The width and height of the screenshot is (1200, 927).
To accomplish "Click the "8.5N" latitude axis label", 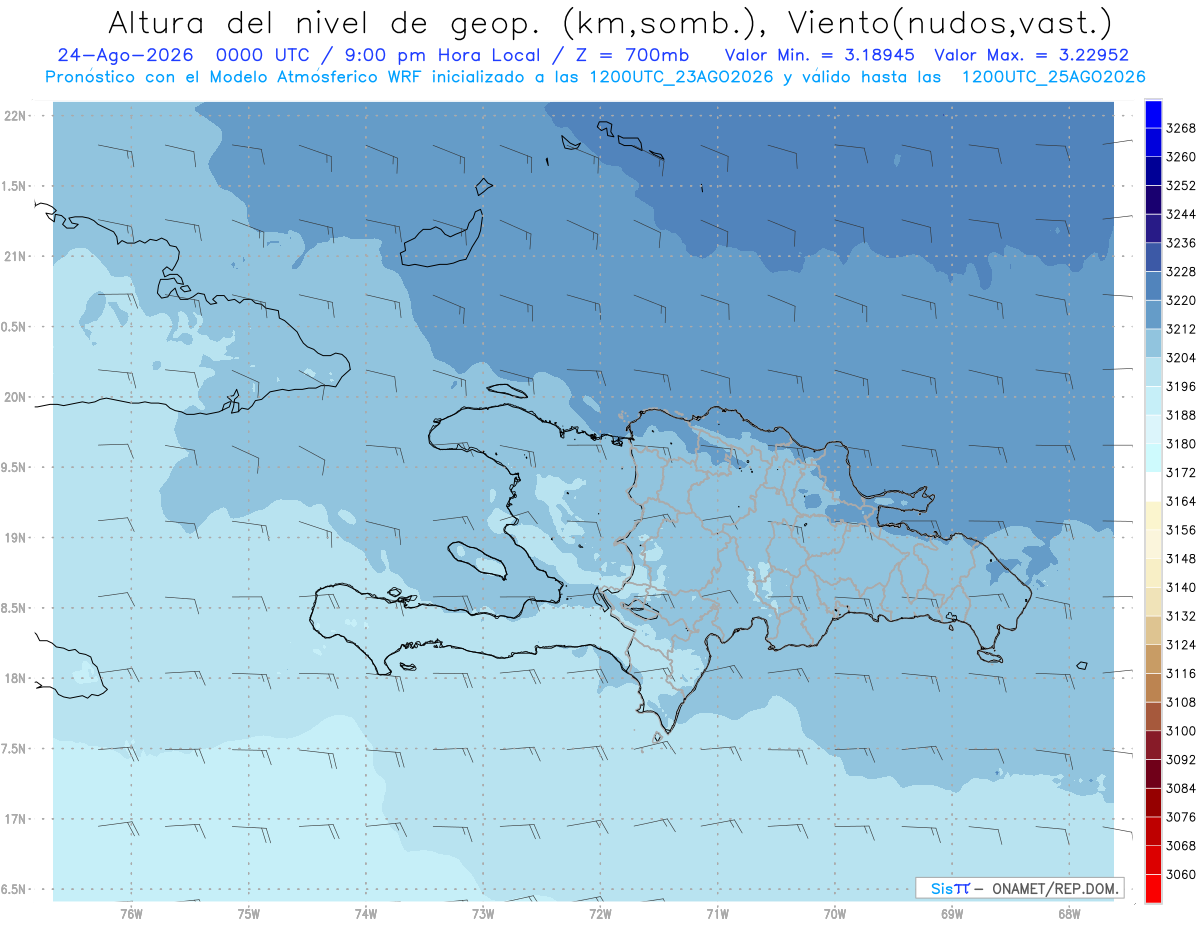I will tap(15, 608).
